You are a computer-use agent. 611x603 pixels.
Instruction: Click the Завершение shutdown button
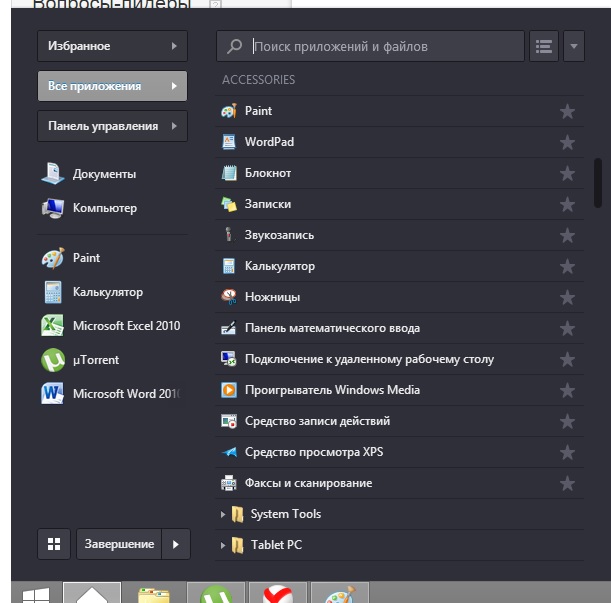pos(119,544)
